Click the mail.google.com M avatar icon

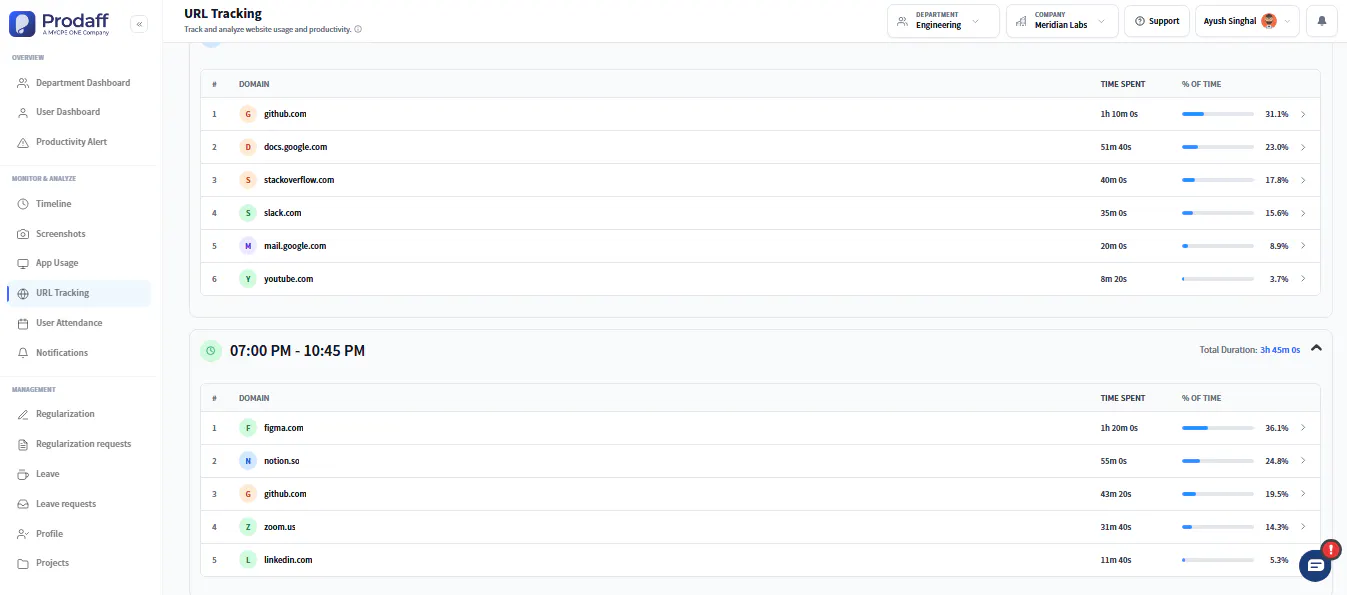[248, 246]
